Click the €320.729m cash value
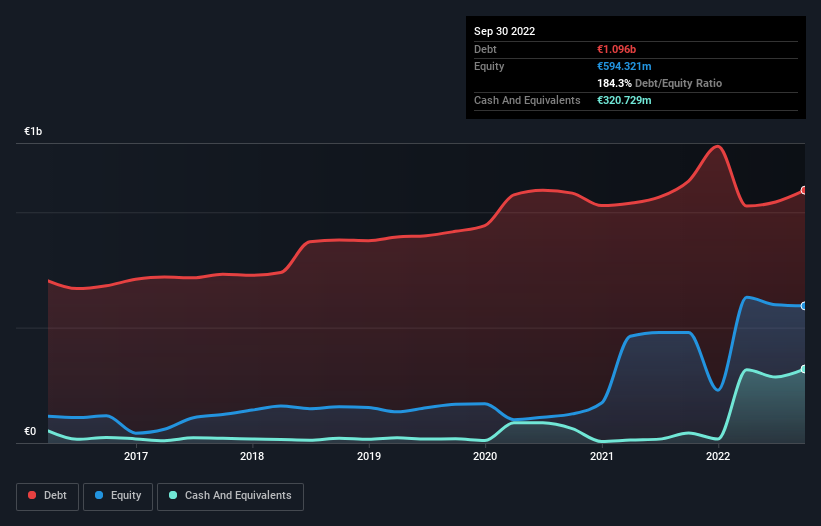The width and height of the screenshot is (821, 526). 624,100
